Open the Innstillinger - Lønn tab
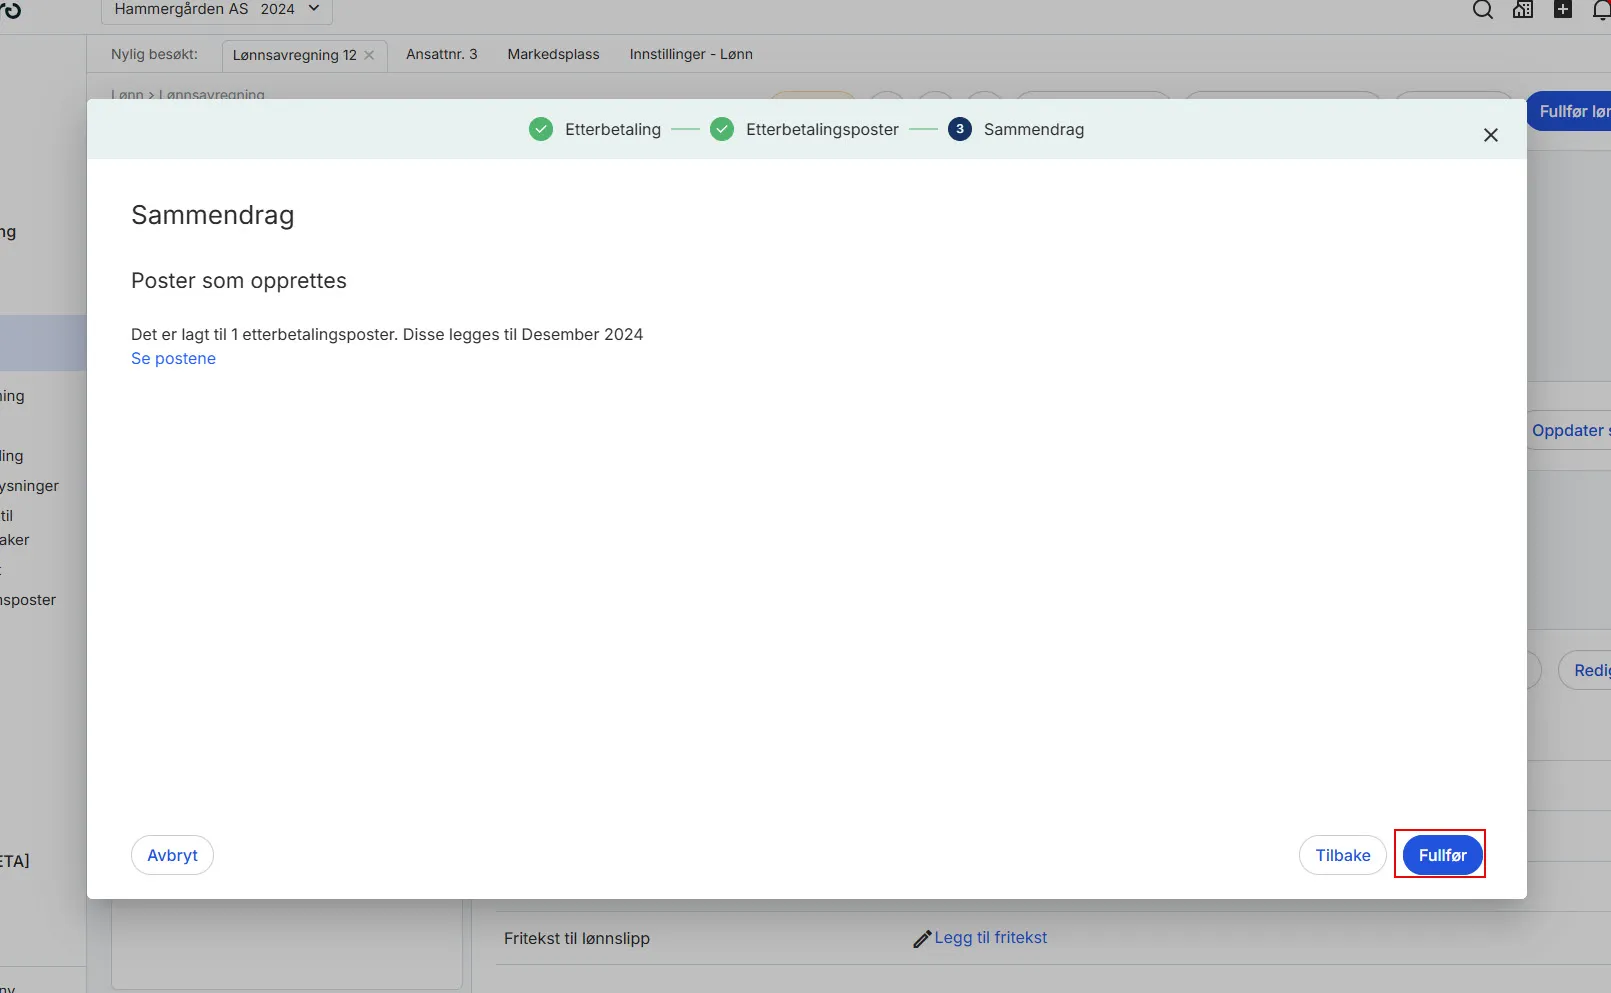This screenshot has width=1611, height=993. pyautogui.click(x=691, y=54)
